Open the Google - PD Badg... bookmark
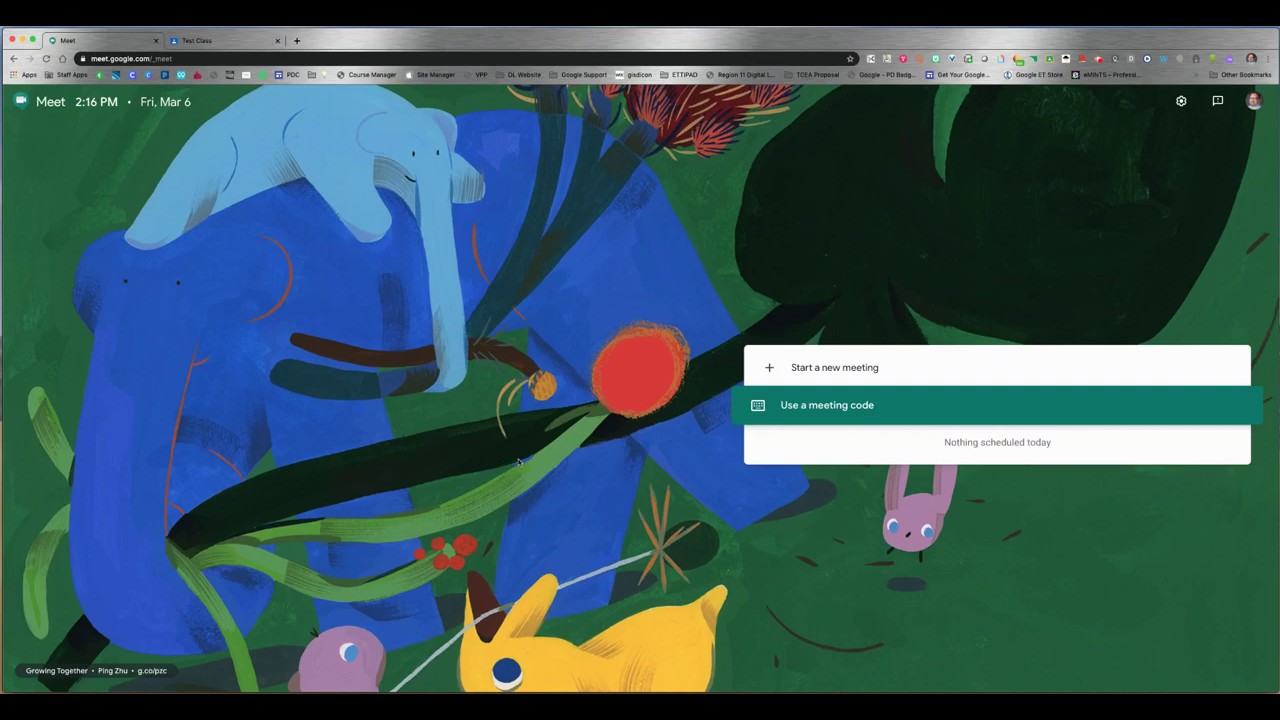Viewport: 1280px width, 720px height. click(881, 75)
